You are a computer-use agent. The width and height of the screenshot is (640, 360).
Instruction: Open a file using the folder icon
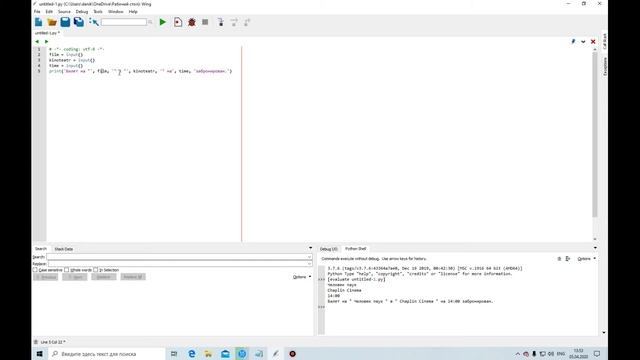point(52,22)
